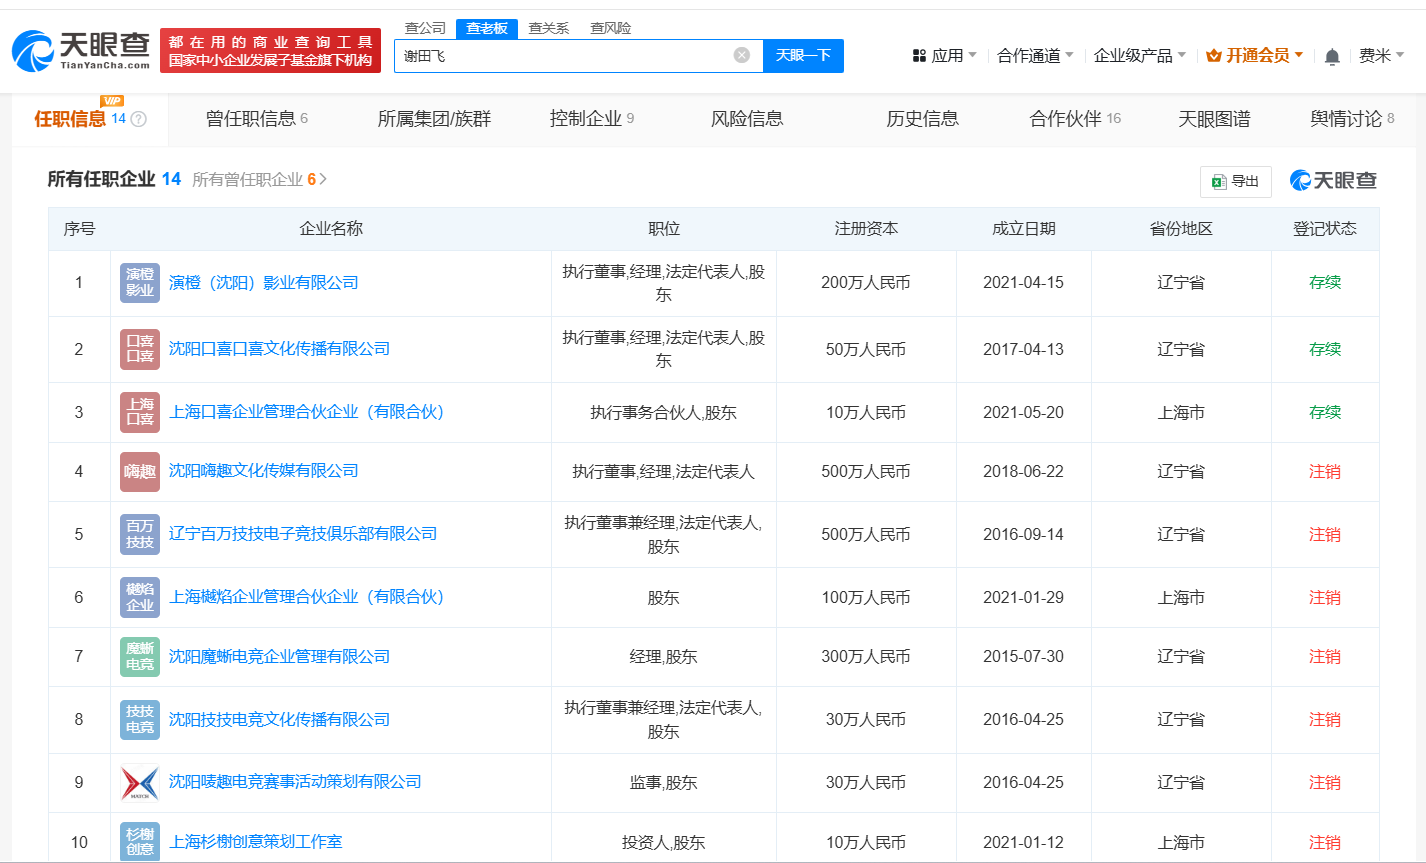
Task: Open the 合作通道 dropdown
Action: [1035, 56]
